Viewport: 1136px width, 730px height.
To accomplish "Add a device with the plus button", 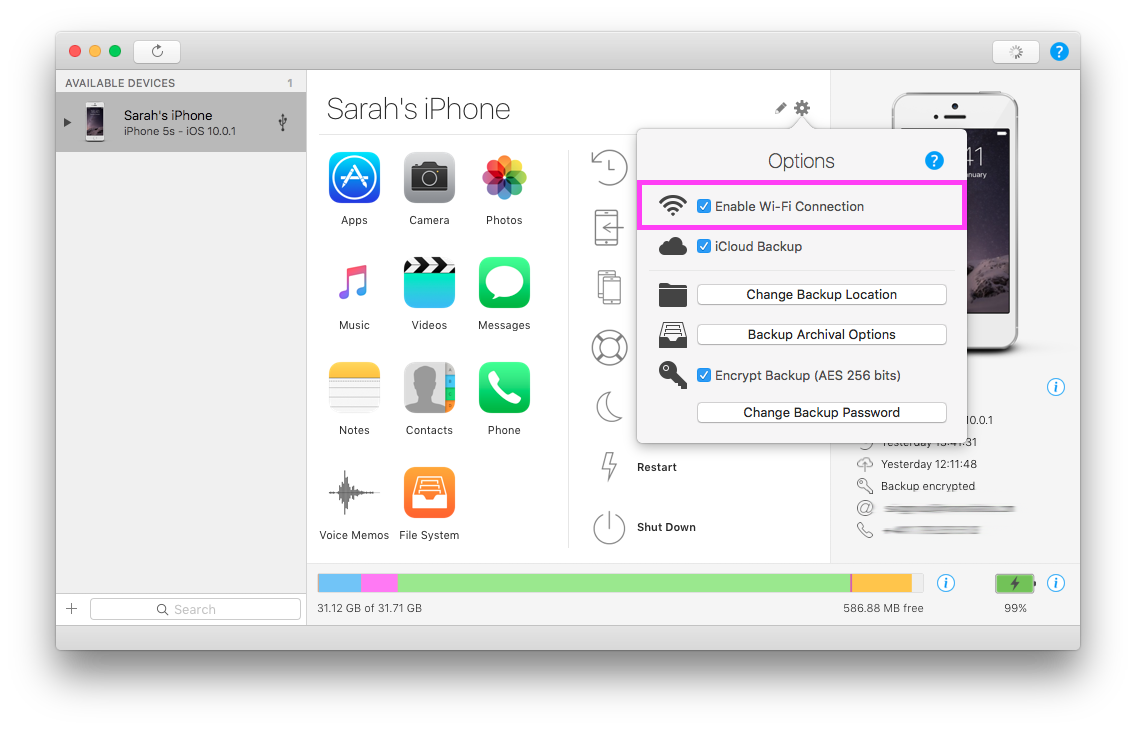I will [72, 608].
